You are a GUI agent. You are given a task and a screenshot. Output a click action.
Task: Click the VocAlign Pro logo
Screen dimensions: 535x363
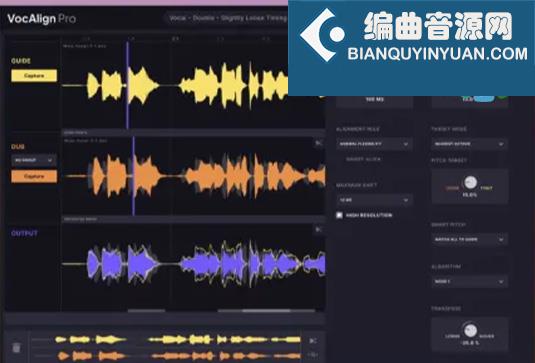click(41, 18)
